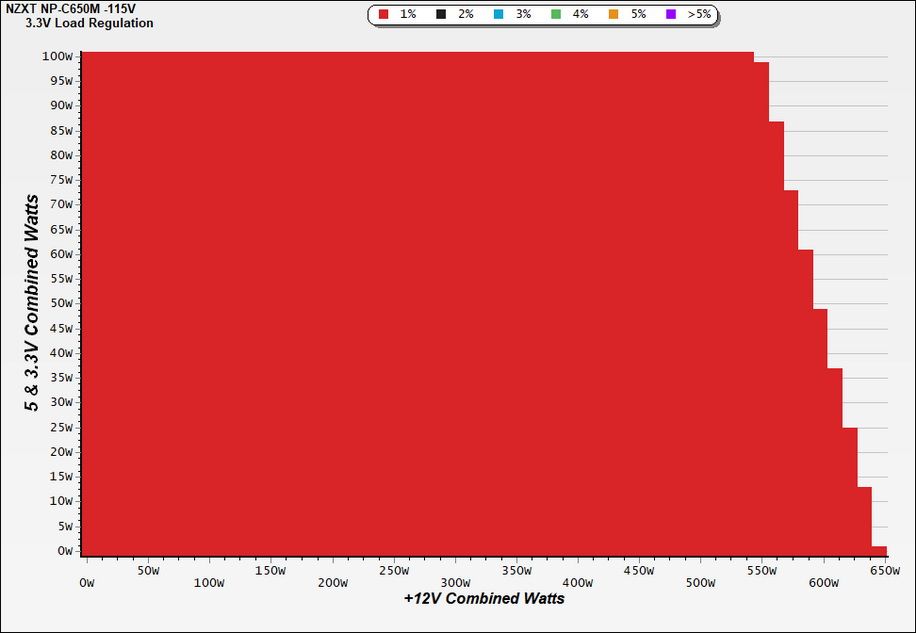
Task: Click the 1% legend label
Action: point(408,14)
